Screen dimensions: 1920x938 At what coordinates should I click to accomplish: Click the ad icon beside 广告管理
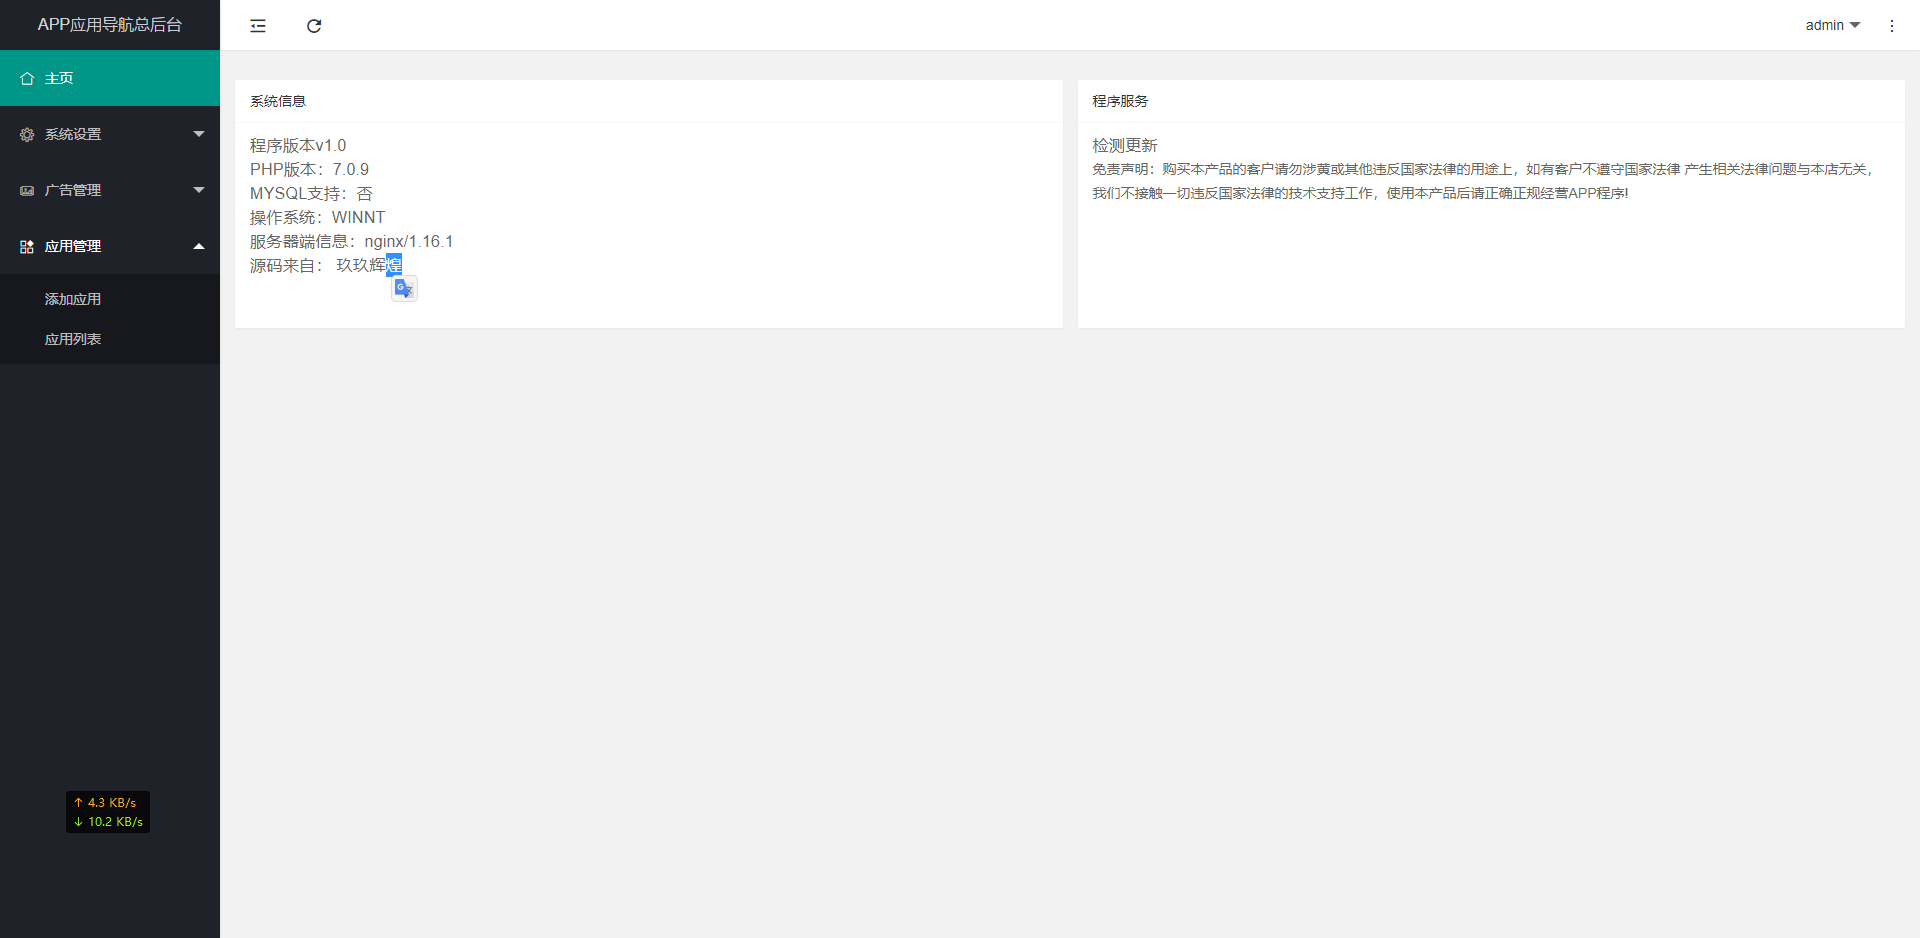point(27,190)
